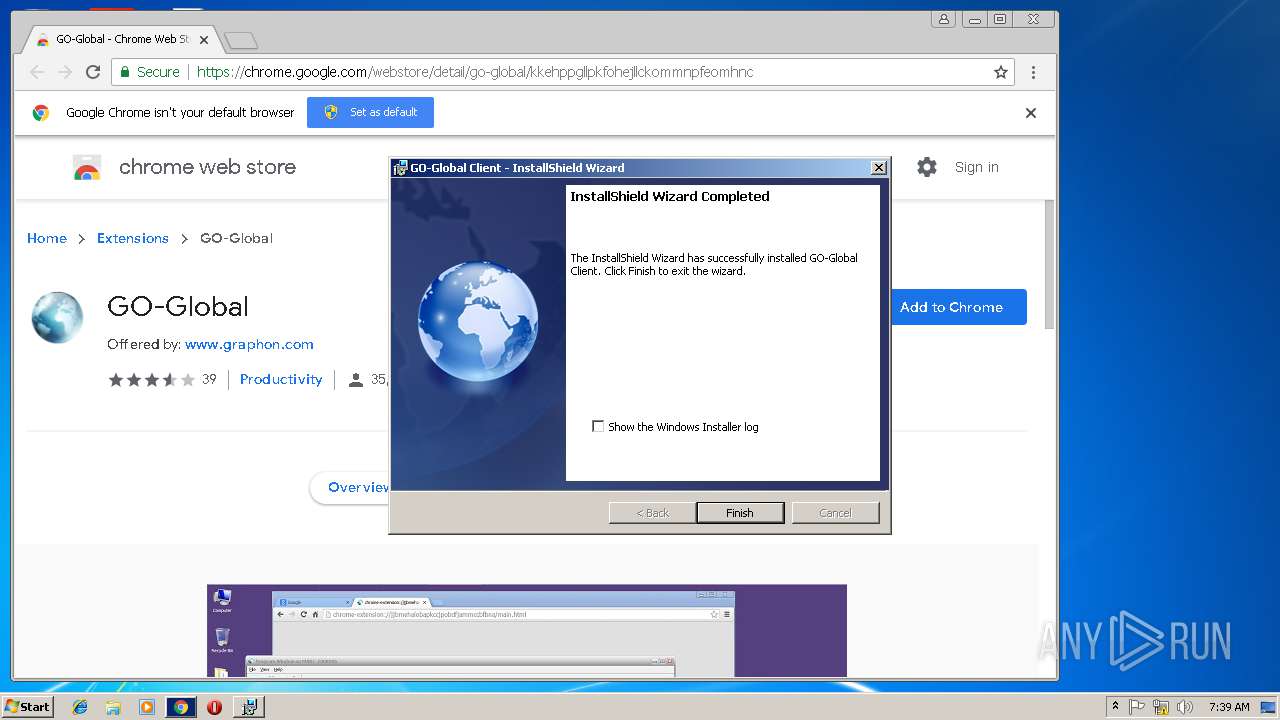The height and width of the screenshot is (720, 1280).
Task: Open Internet Explorer from taskbar
Action: pyautogui.click(x=80, y=707)
